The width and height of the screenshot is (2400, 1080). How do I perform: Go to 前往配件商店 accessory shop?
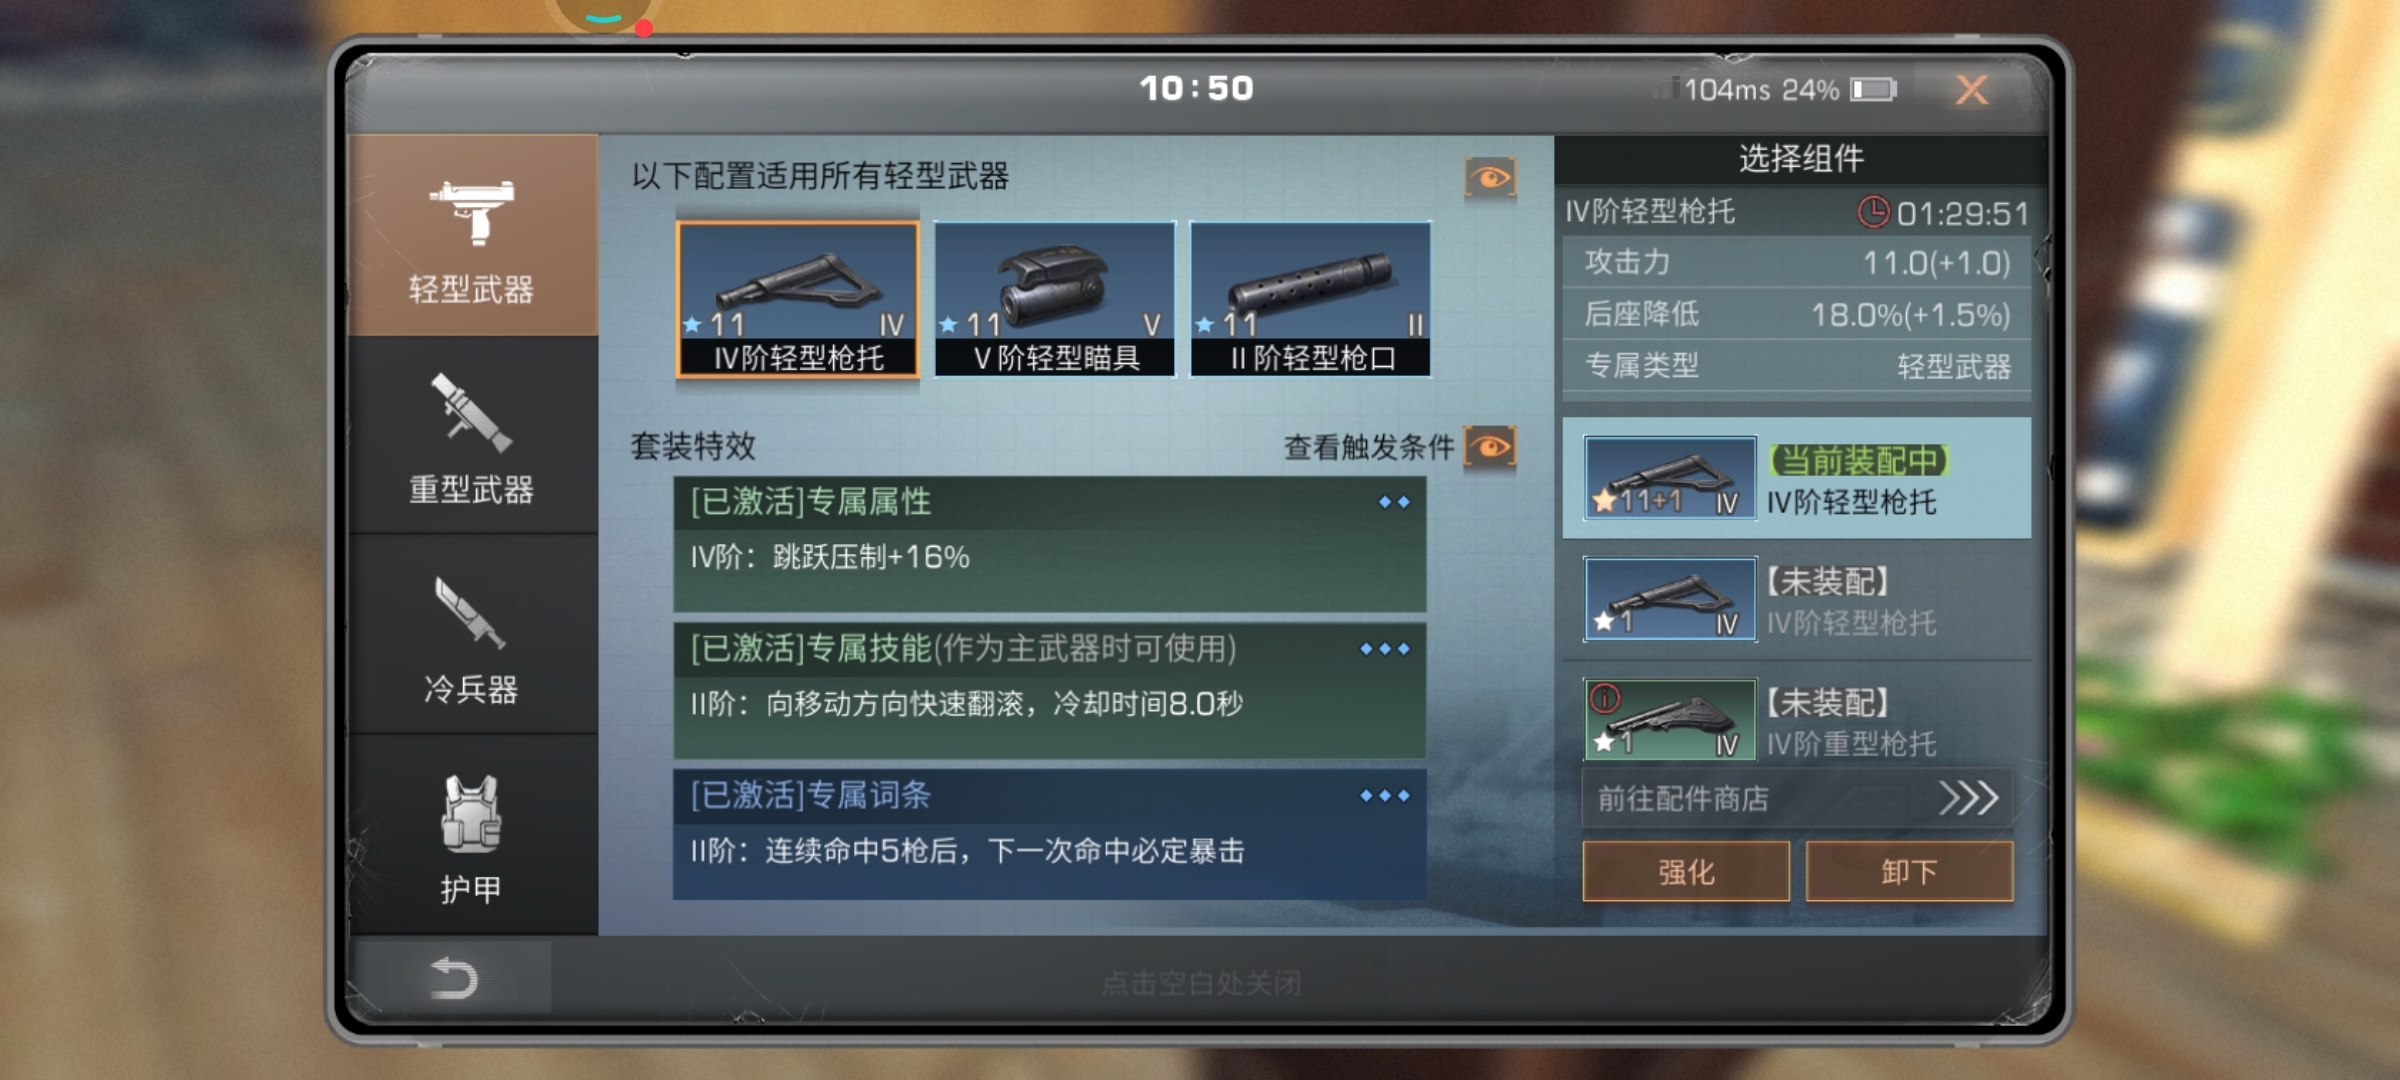[x=1797, y=798]
